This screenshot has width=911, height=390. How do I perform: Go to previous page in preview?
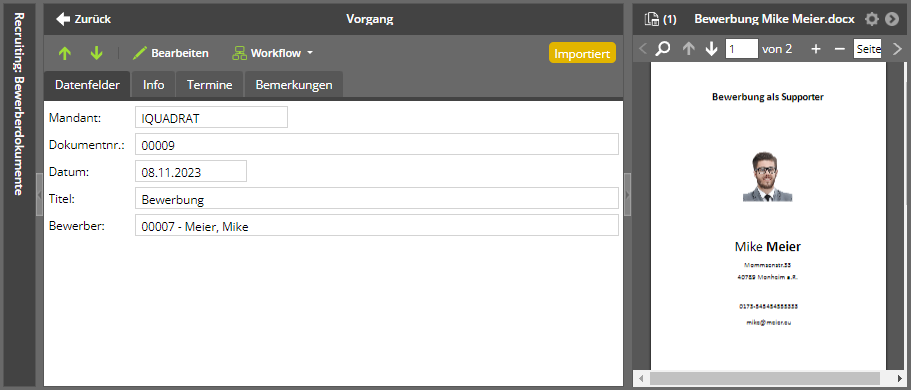tap(688, 49)
